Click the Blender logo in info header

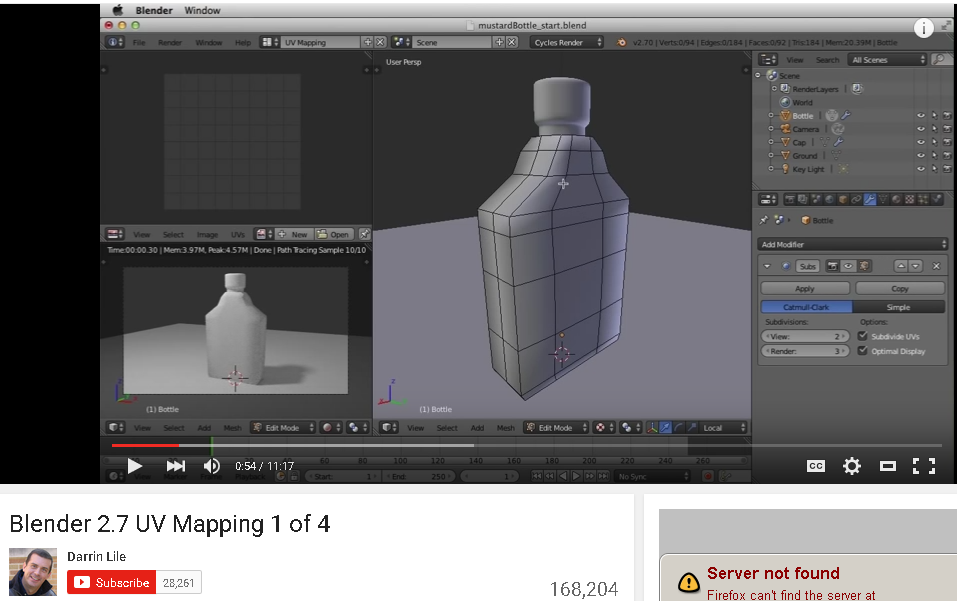(621, 43)
